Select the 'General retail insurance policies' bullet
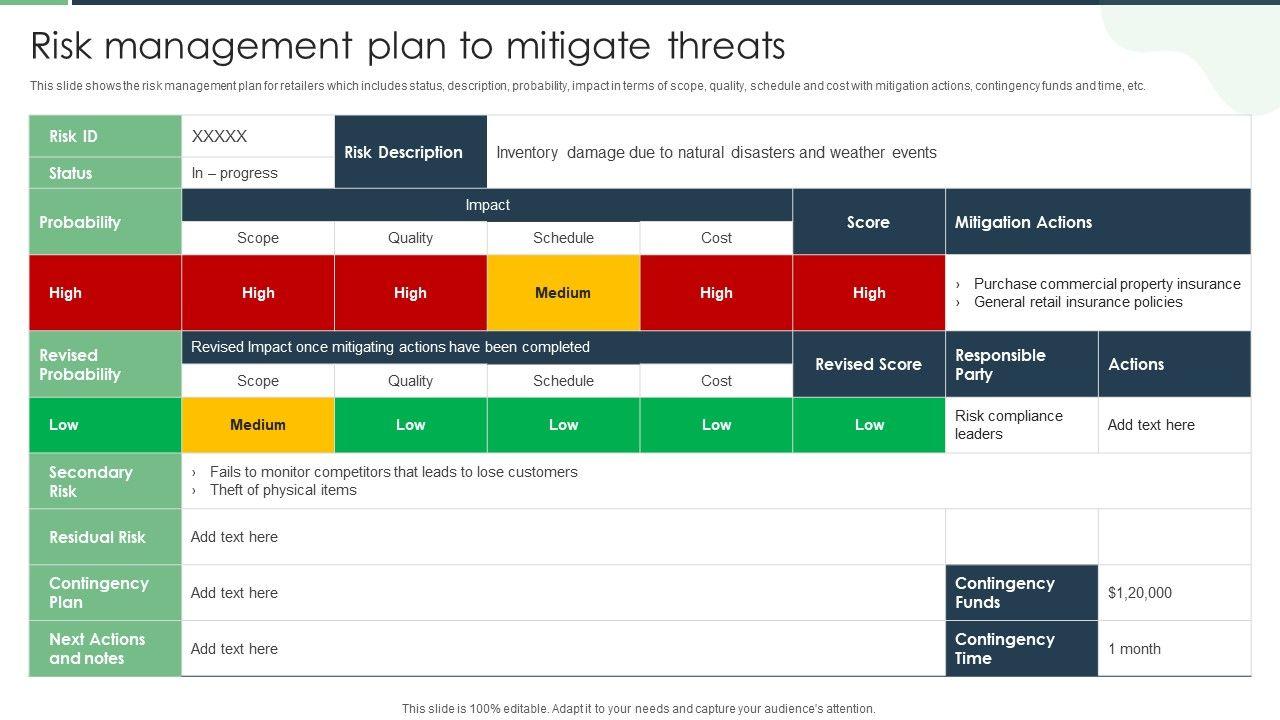 click(1078, 302)
